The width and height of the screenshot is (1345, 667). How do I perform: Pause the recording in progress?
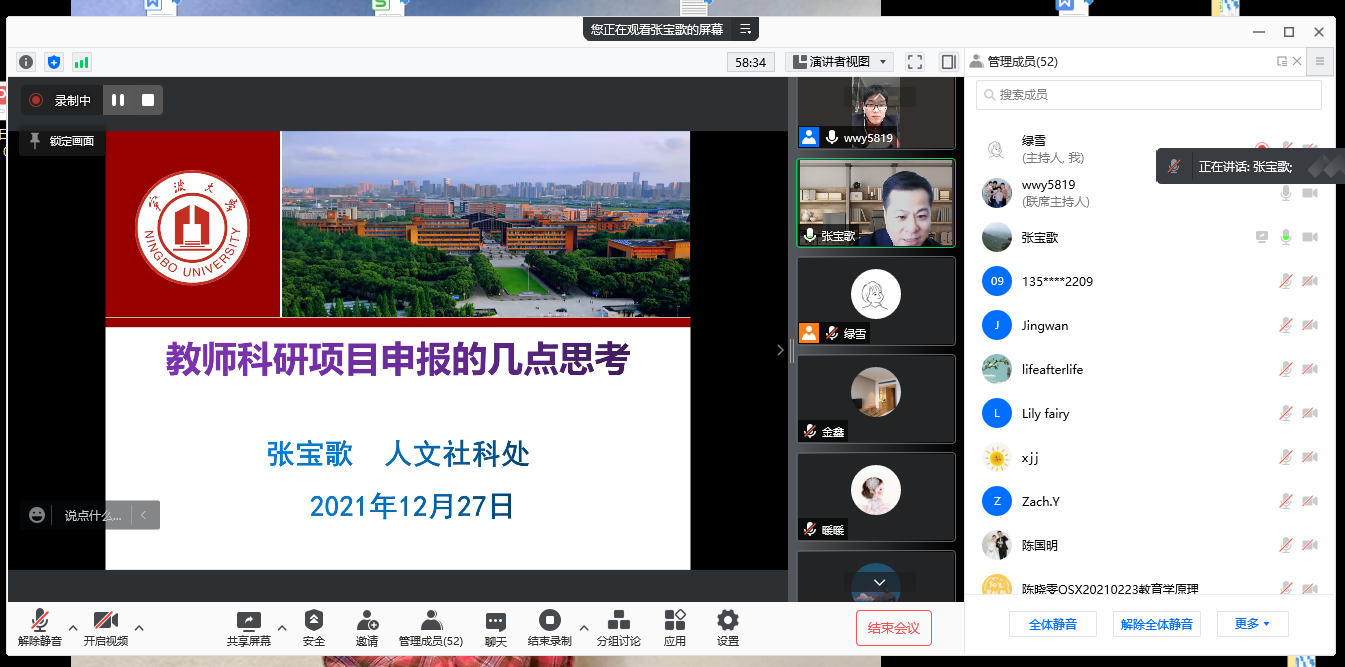point(118,100)
